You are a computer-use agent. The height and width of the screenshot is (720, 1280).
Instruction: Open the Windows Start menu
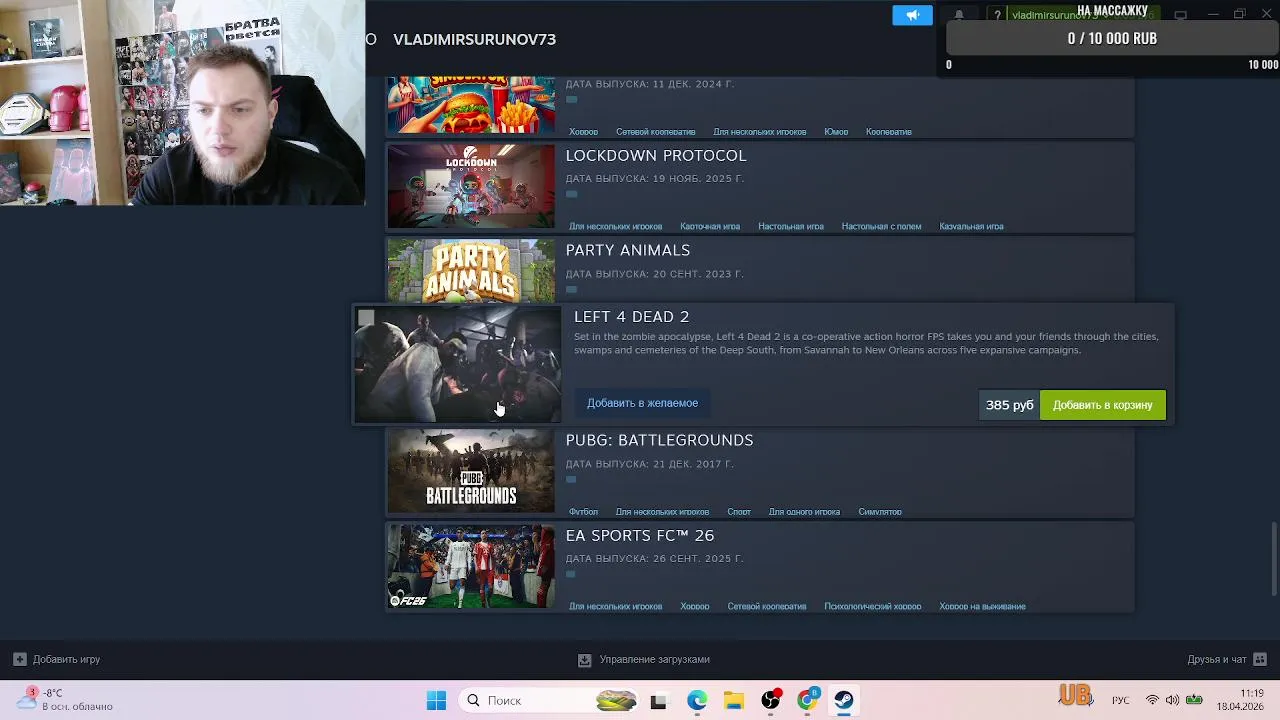point(436,701)
